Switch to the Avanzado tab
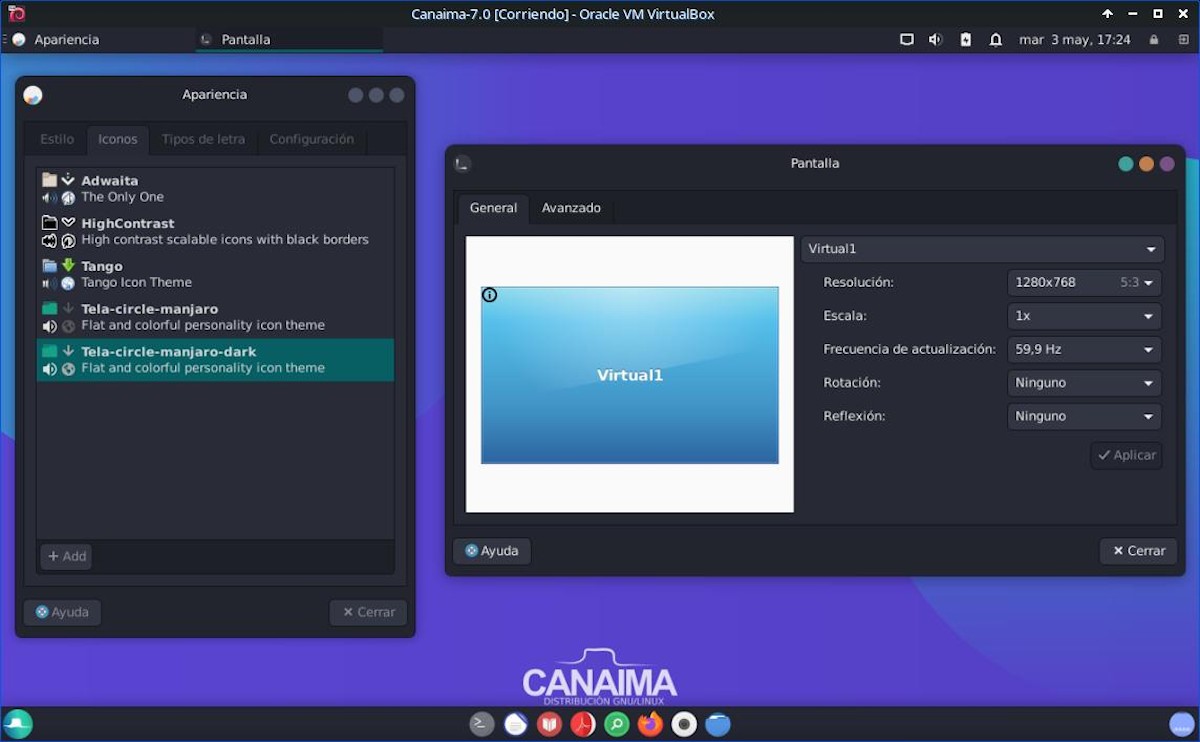The image size is (1200, 742). (x=571, y=208)
